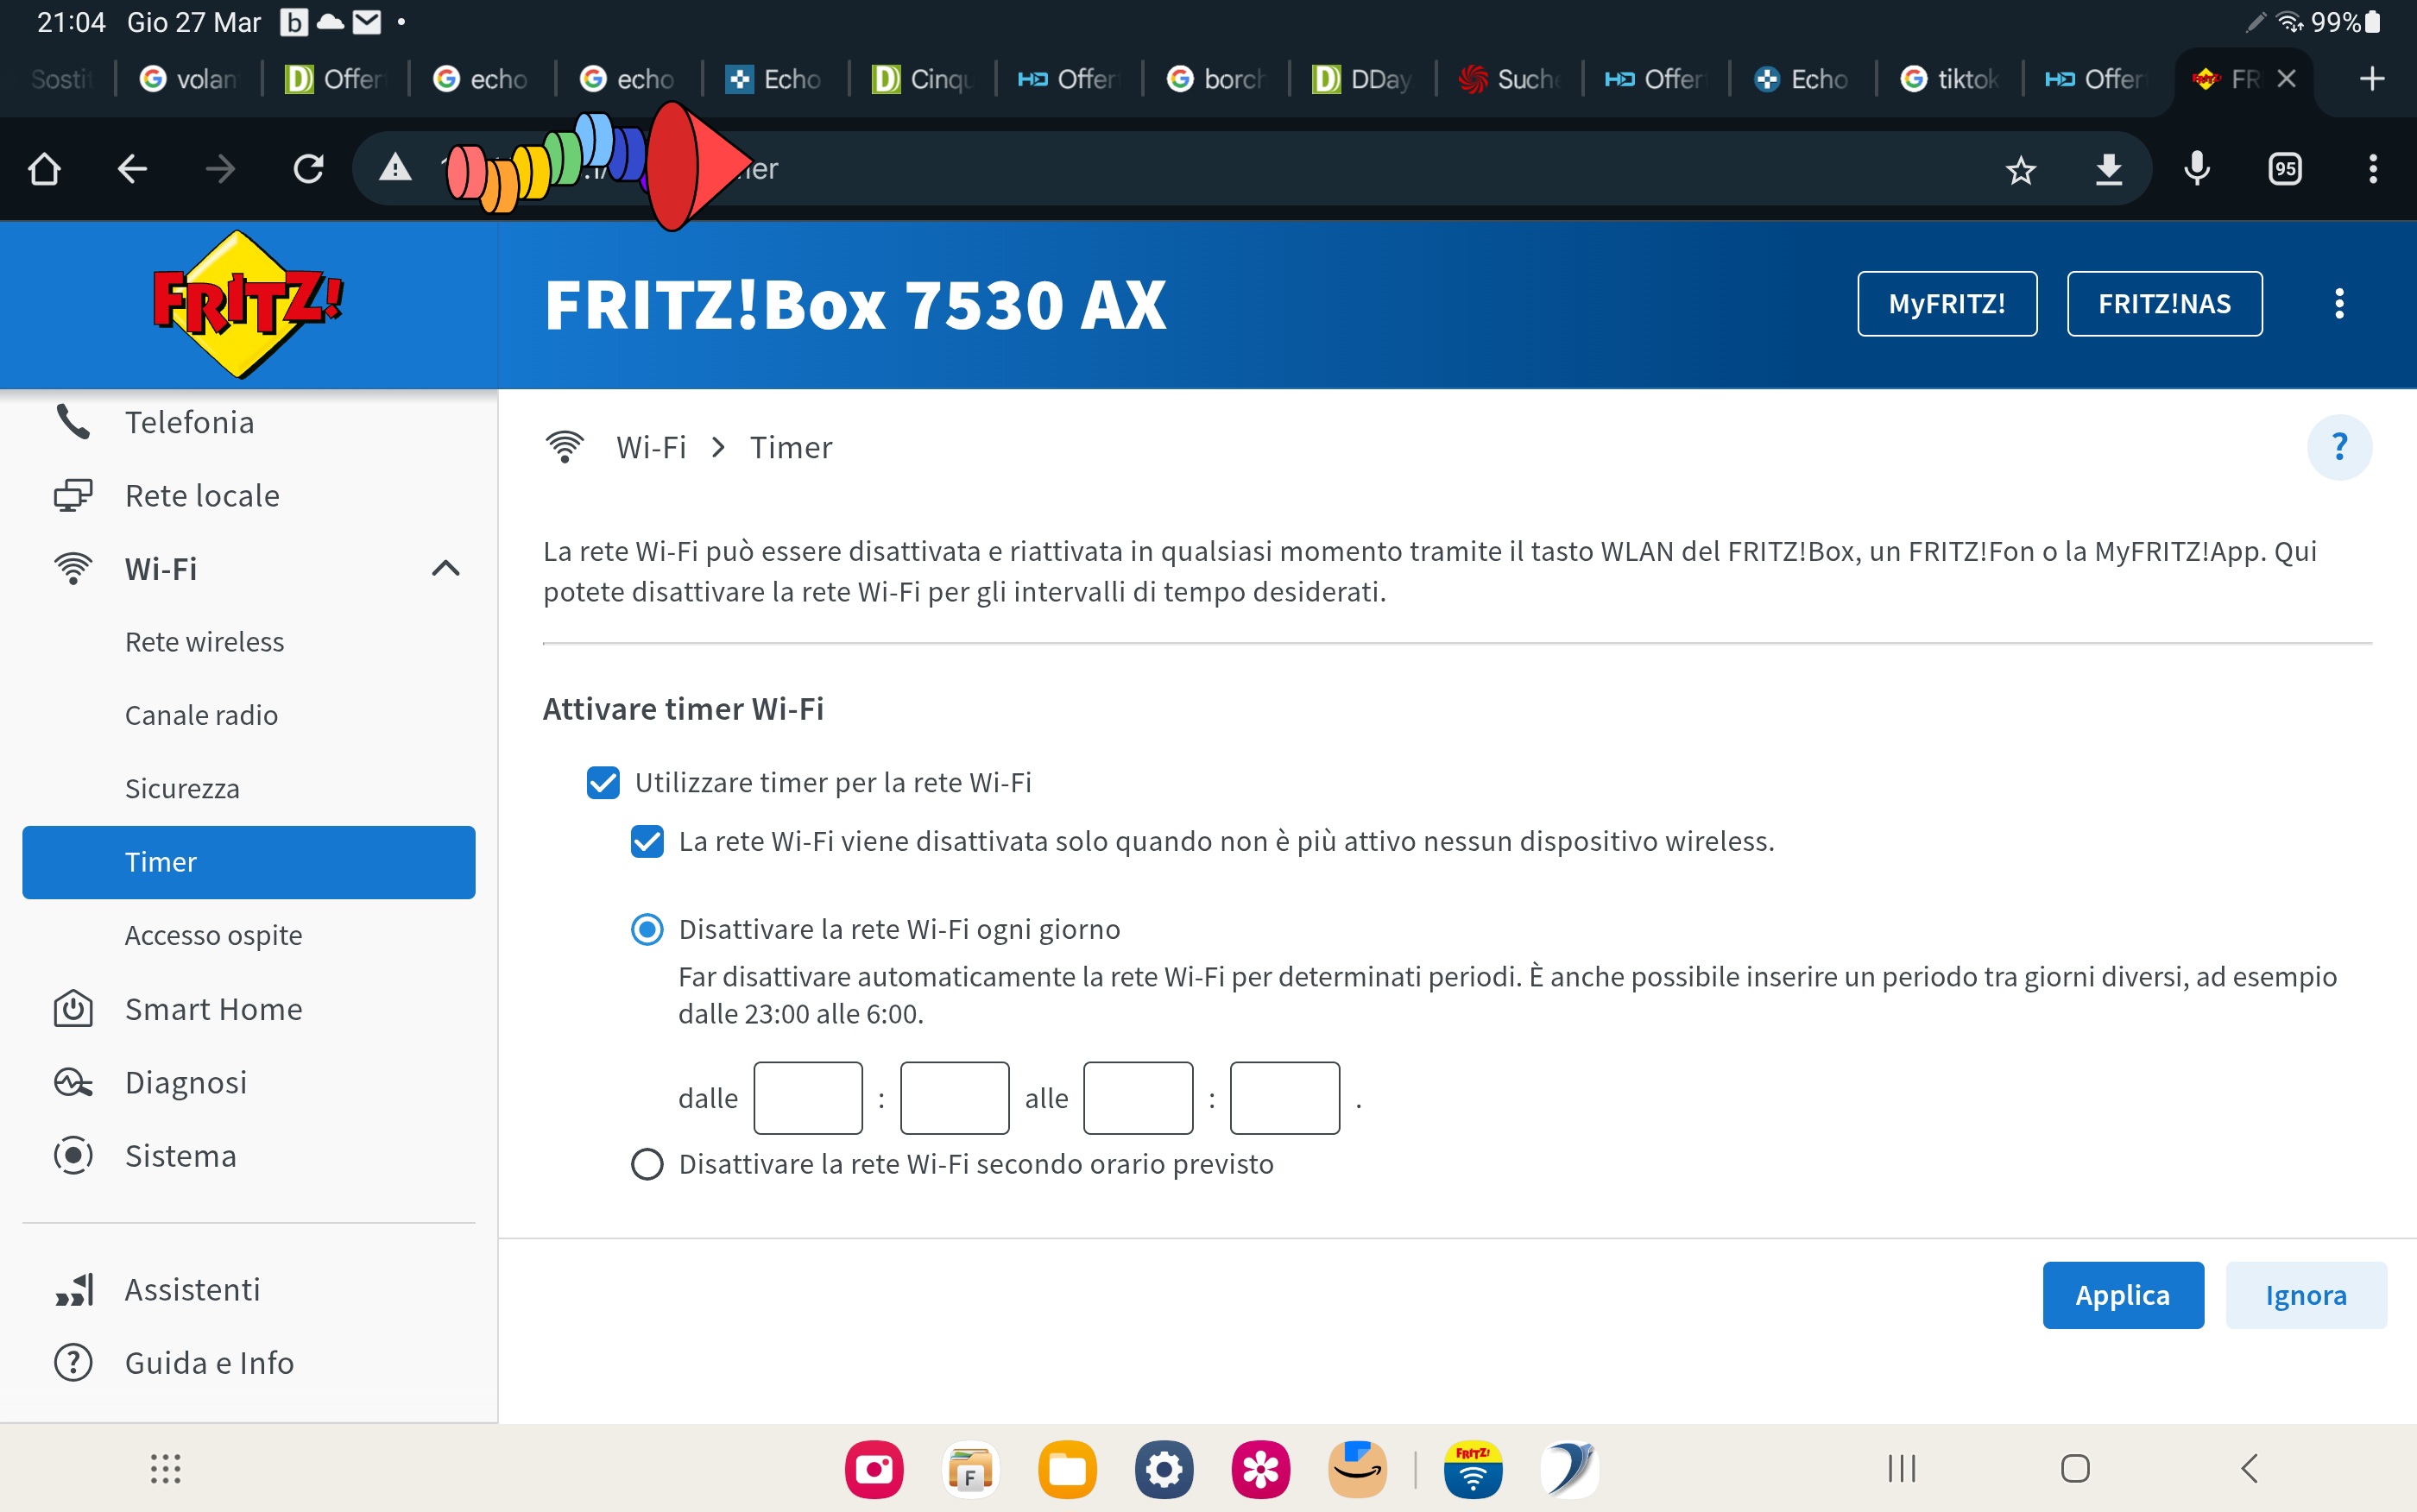Screen dimensions: 2417x1512
Task: Open FRITZ!Box header three-dot menu
Action: (x=2339, y=304)
